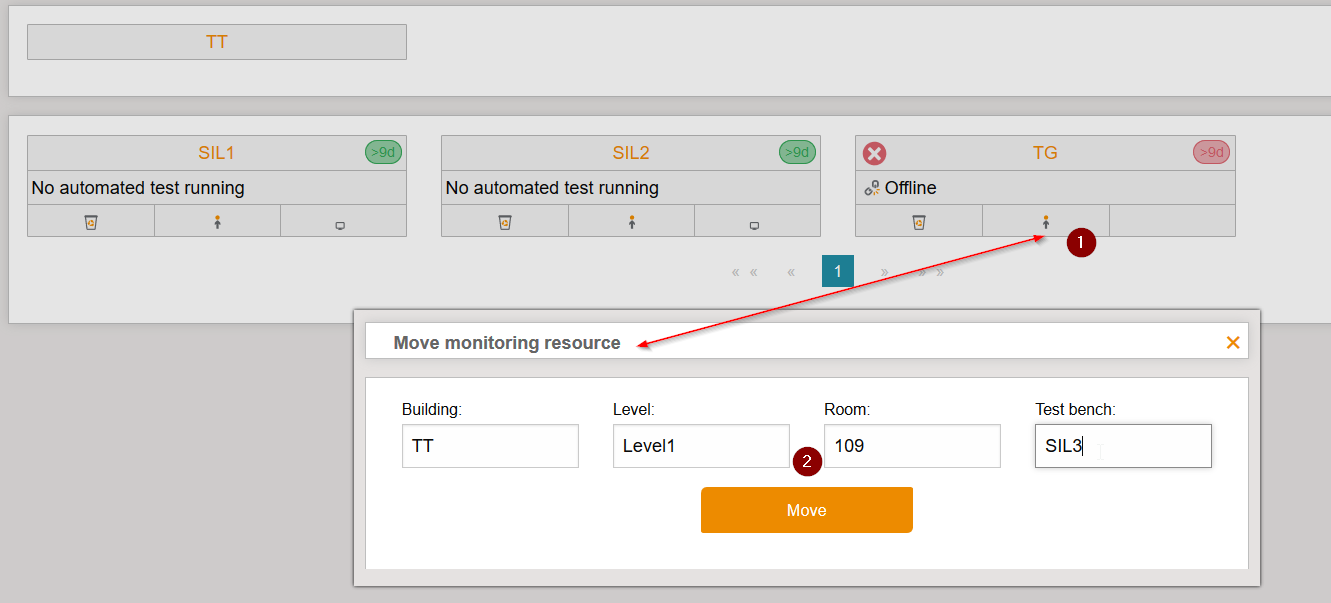Open the monitor screen icon on SIL2
1331x603 pixels.
pyautogui.click(x=754, y=225)
